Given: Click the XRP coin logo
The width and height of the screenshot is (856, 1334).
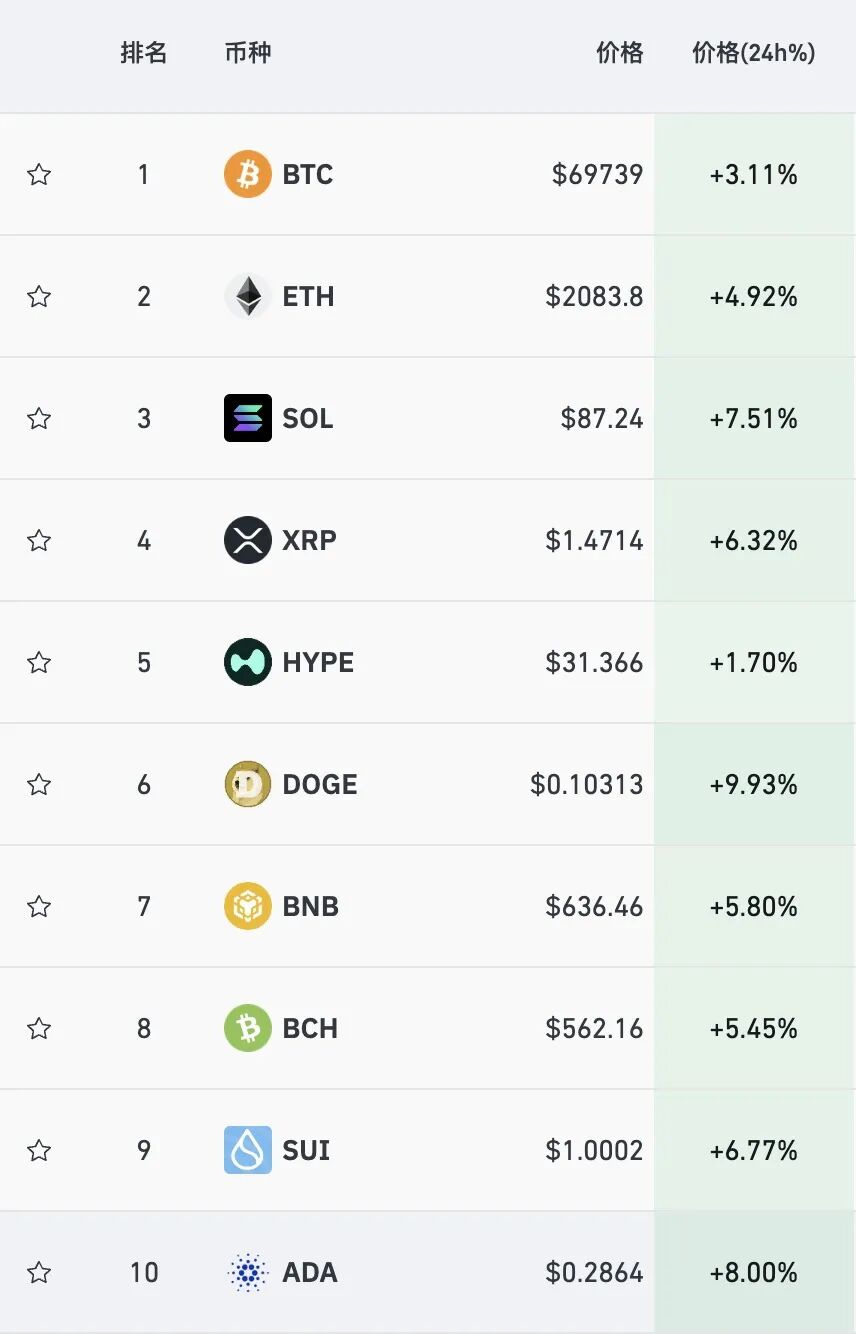Looking at the screenshot, I should 247,540.
